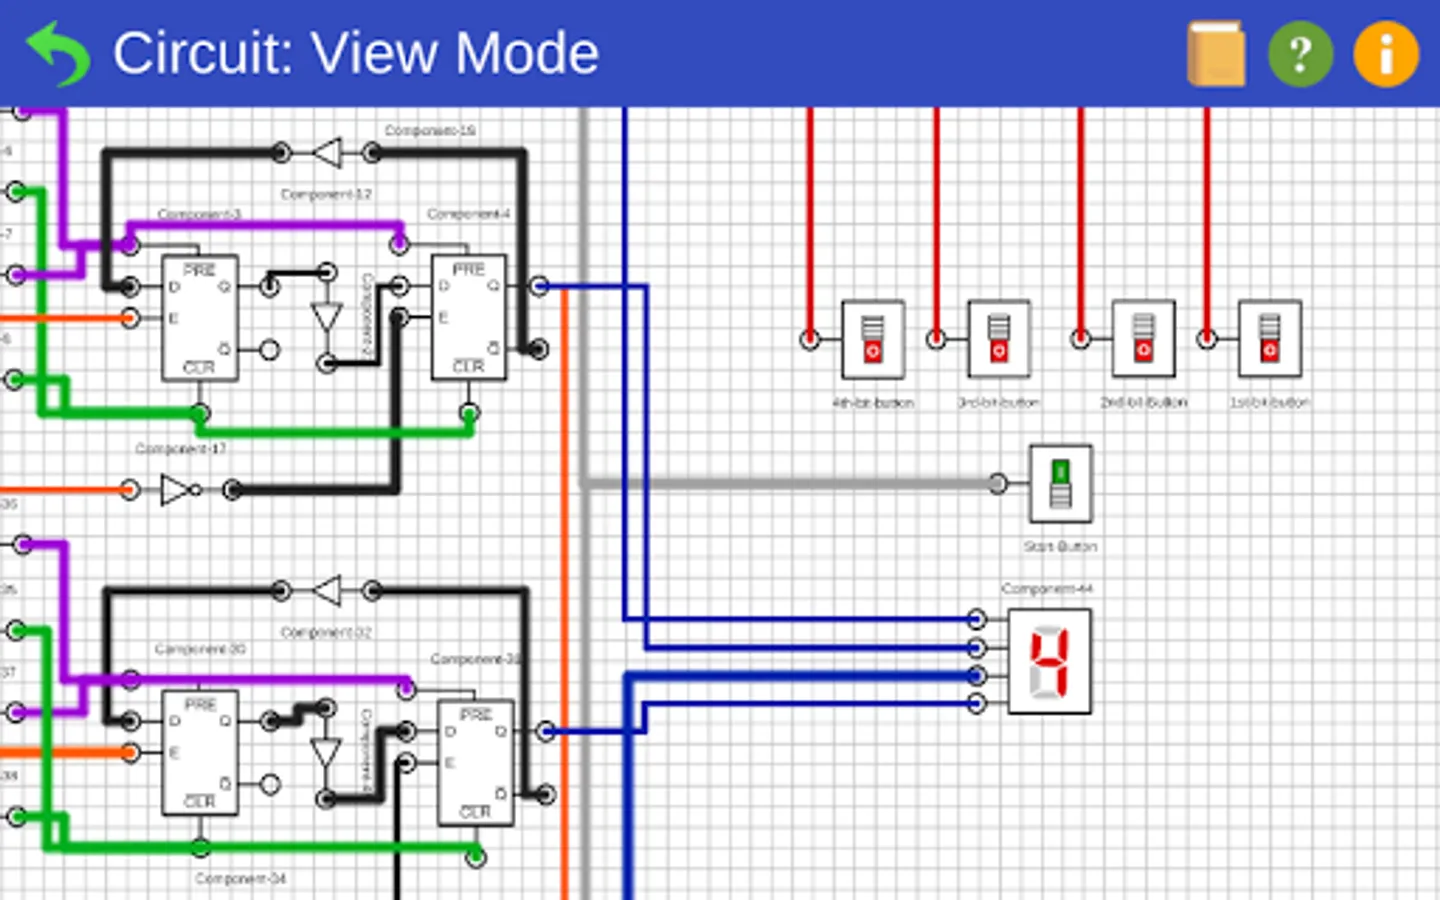Screen dimensions: 1440x900
Task: Select downward buffer between Component-30 and Component-31
Action: [x=327, y=752]
